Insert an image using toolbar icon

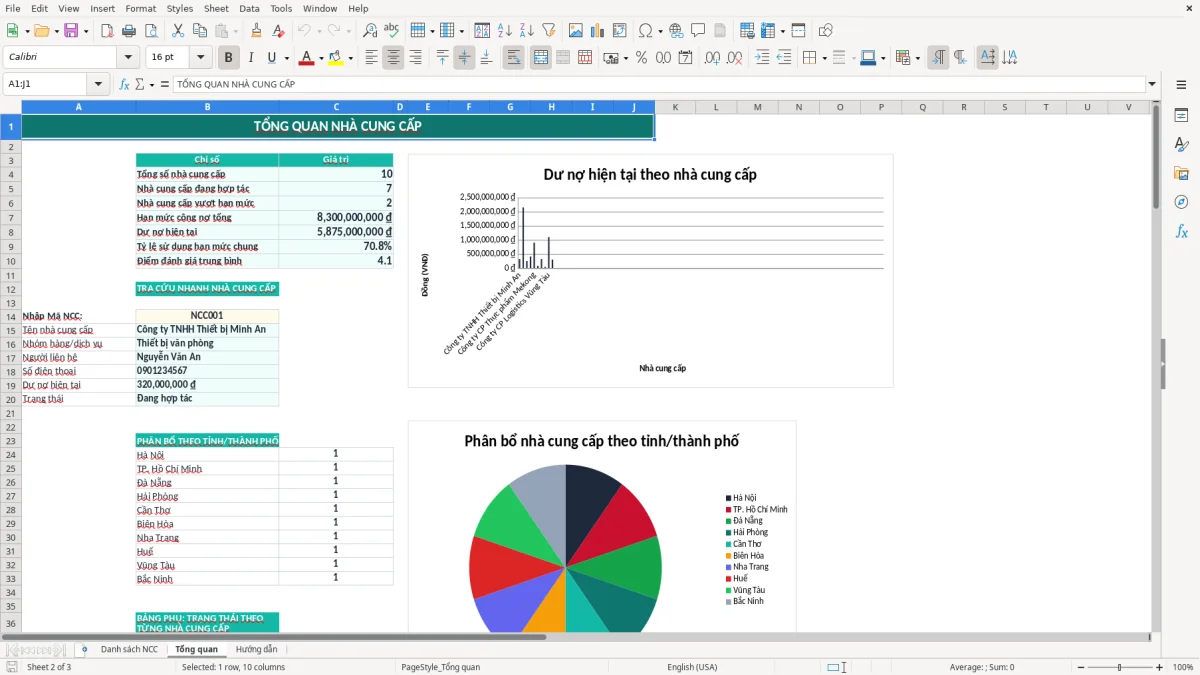coord(577,31)
